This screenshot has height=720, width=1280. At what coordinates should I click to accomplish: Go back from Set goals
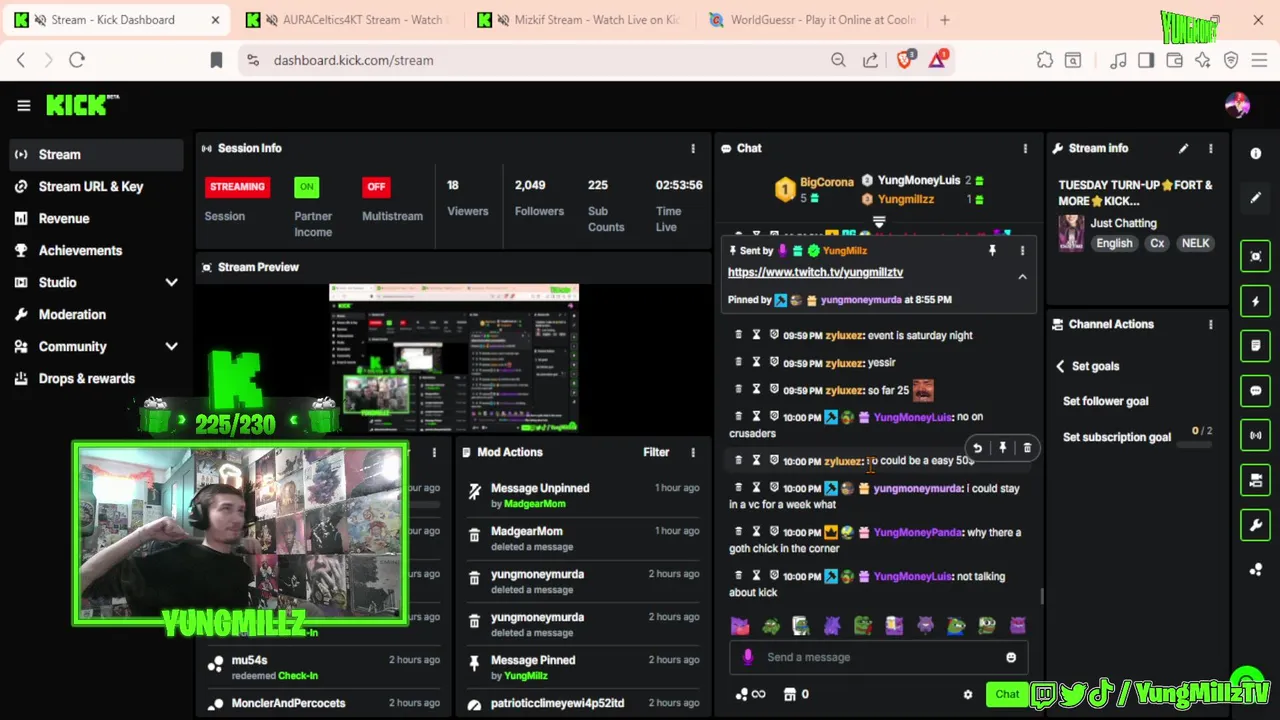tap(1060, 366)
